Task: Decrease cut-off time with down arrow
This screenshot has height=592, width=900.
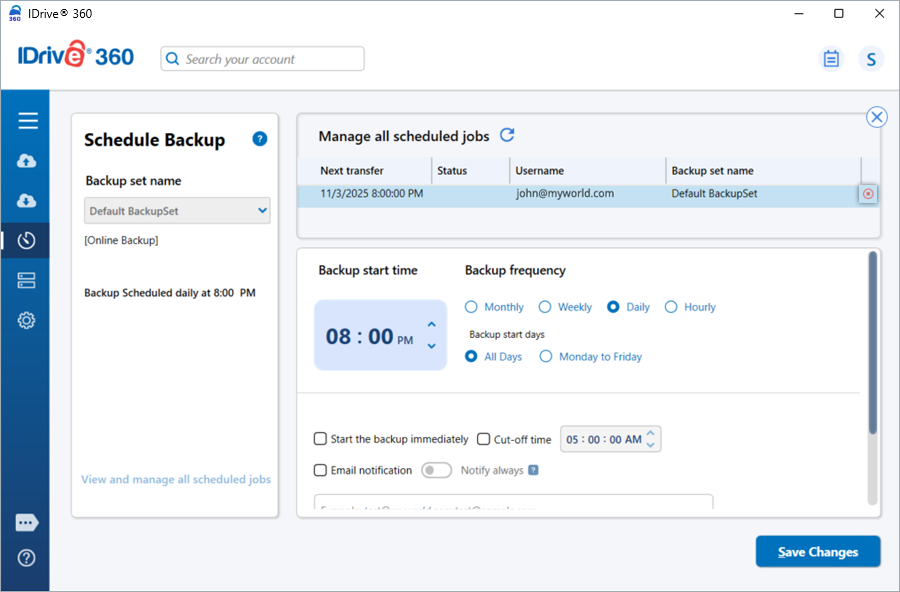Action: click(651, 445)
